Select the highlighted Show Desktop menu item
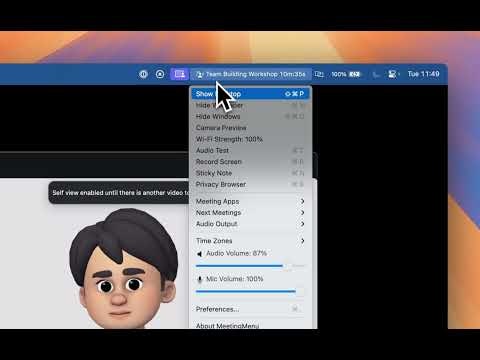 point(250,94)
